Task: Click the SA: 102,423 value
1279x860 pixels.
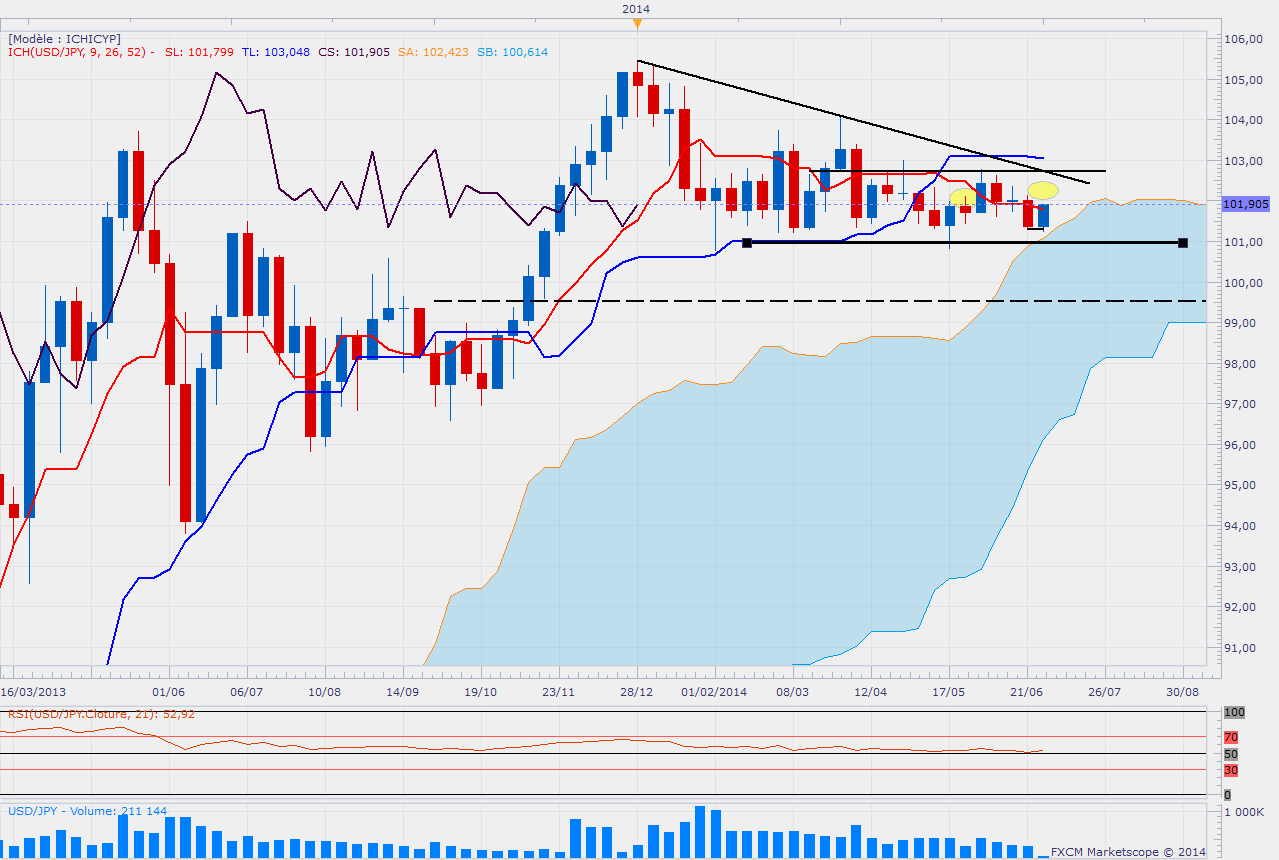Action: click(x=435, y=52)
